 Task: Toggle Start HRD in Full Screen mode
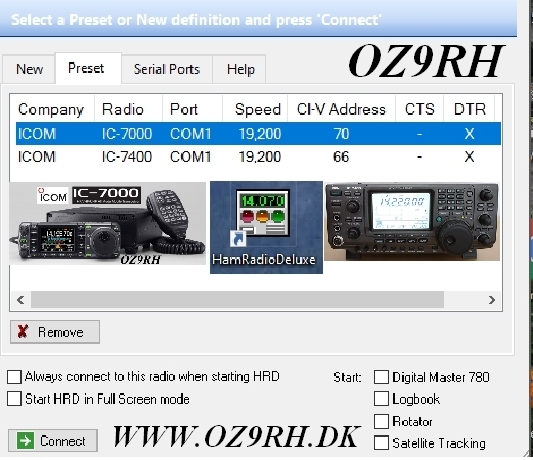tap(14, 399)
